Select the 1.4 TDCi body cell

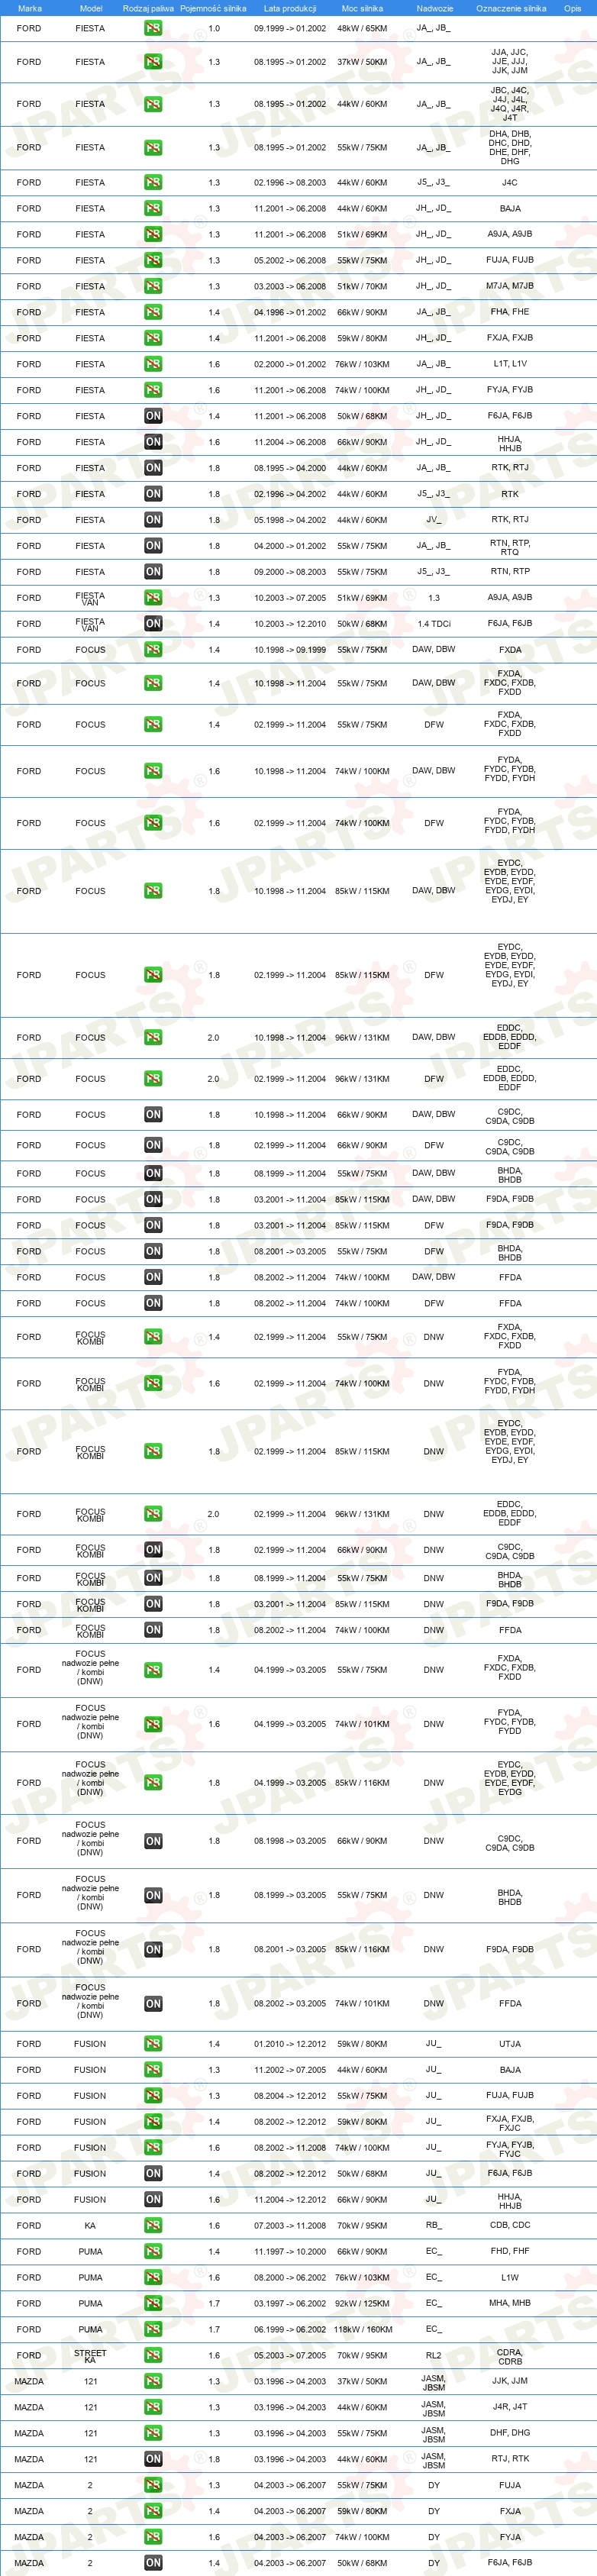click(x=434, y=624)
